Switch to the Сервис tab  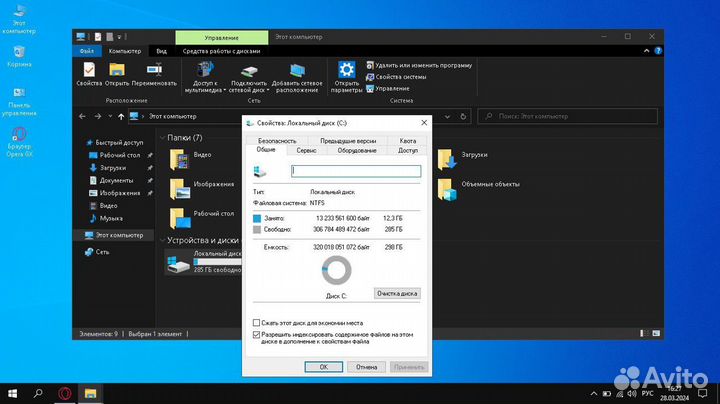[306, 150]
